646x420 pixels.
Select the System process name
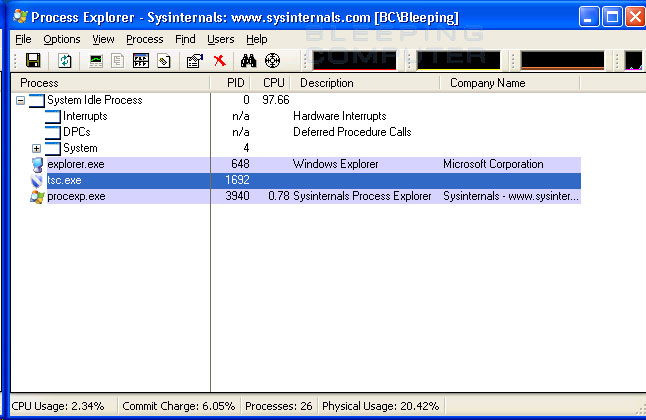point(80,148)
